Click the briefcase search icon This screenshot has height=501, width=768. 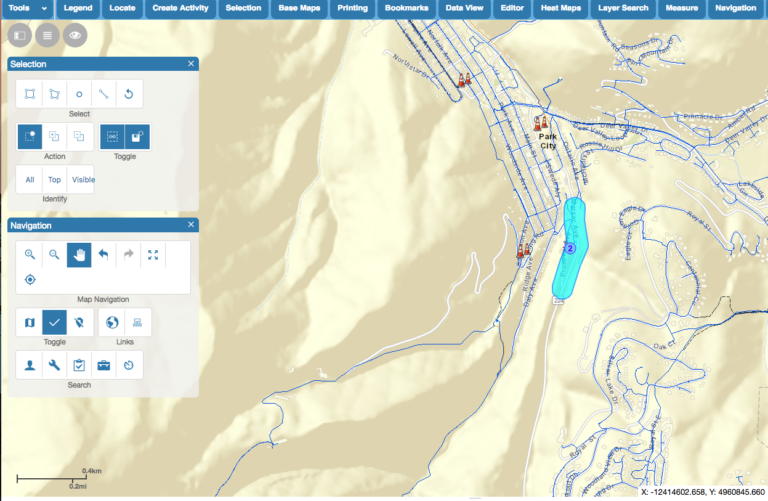click(103, 365)
